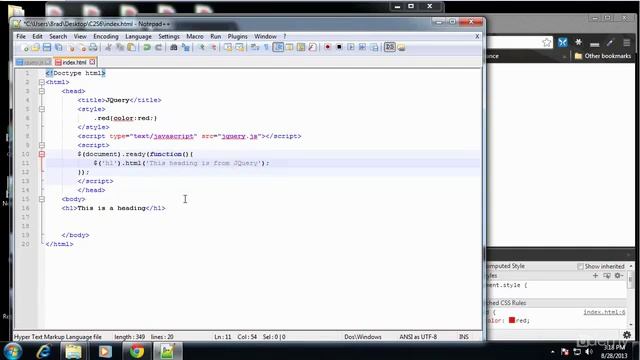The height and width of the screenshot is (360, 640).
Task: Check Show inherited in DevTools styles
Action: (580, 266)
